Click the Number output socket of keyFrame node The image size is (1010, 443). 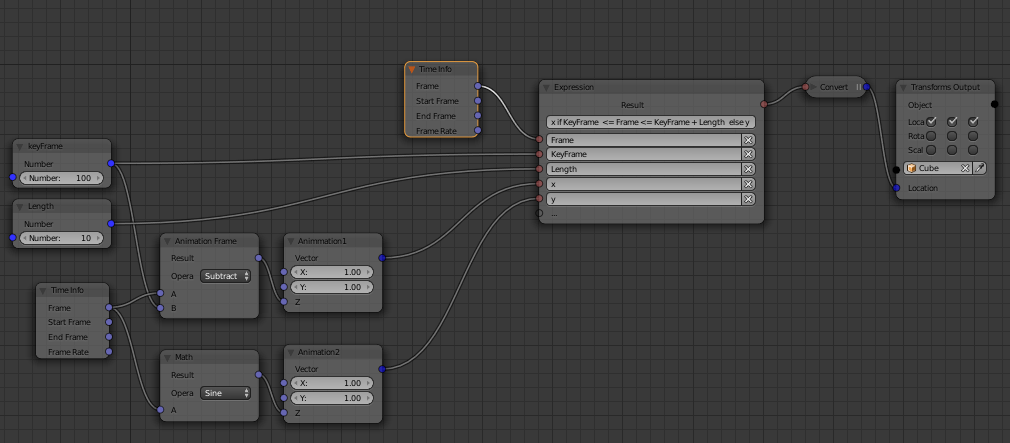pyautogui.click(x=111, y=164)
